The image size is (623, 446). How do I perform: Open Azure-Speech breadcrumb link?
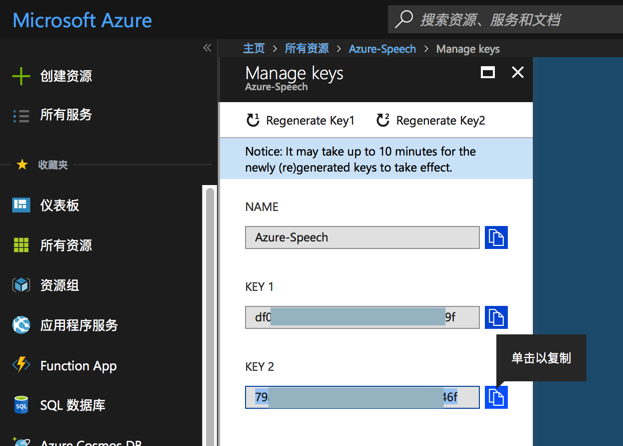pos(382,48)
